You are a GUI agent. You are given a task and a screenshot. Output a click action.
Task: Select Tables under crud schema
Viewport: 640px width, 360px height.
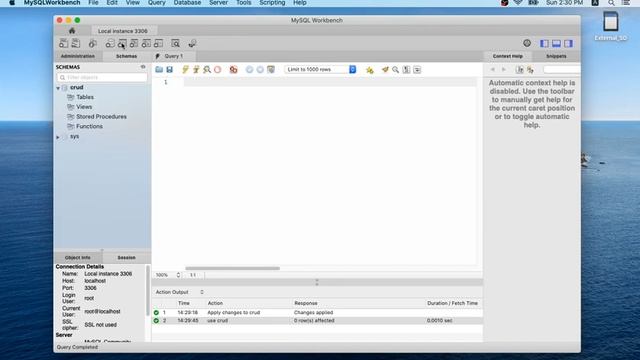tap(85, 97)
